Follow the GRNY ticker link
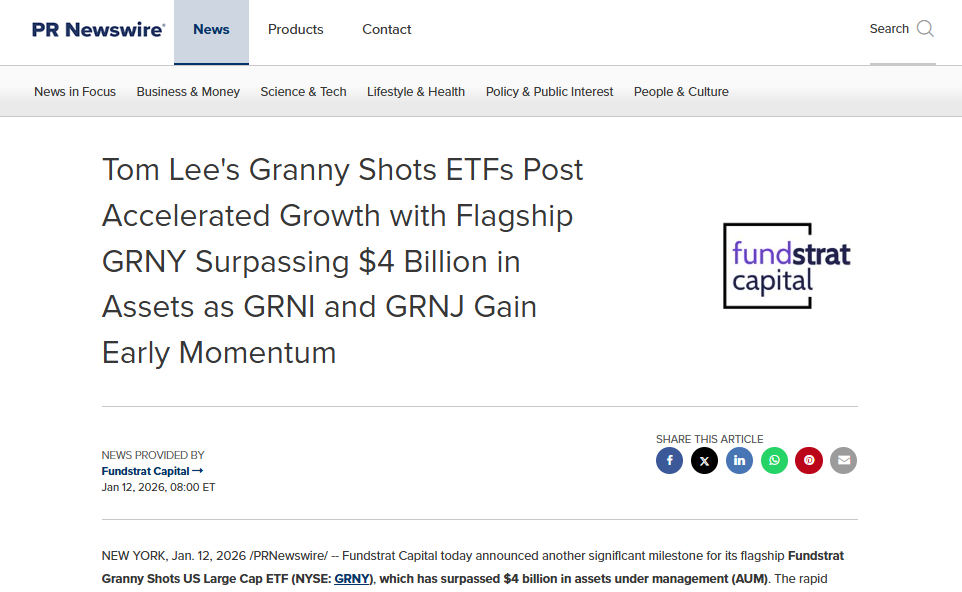The image size is (962, 592). 352,578
